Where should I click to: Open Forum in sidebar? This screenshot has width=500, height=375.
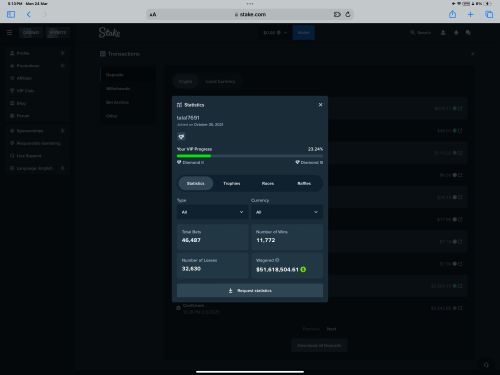click(37, 116)
